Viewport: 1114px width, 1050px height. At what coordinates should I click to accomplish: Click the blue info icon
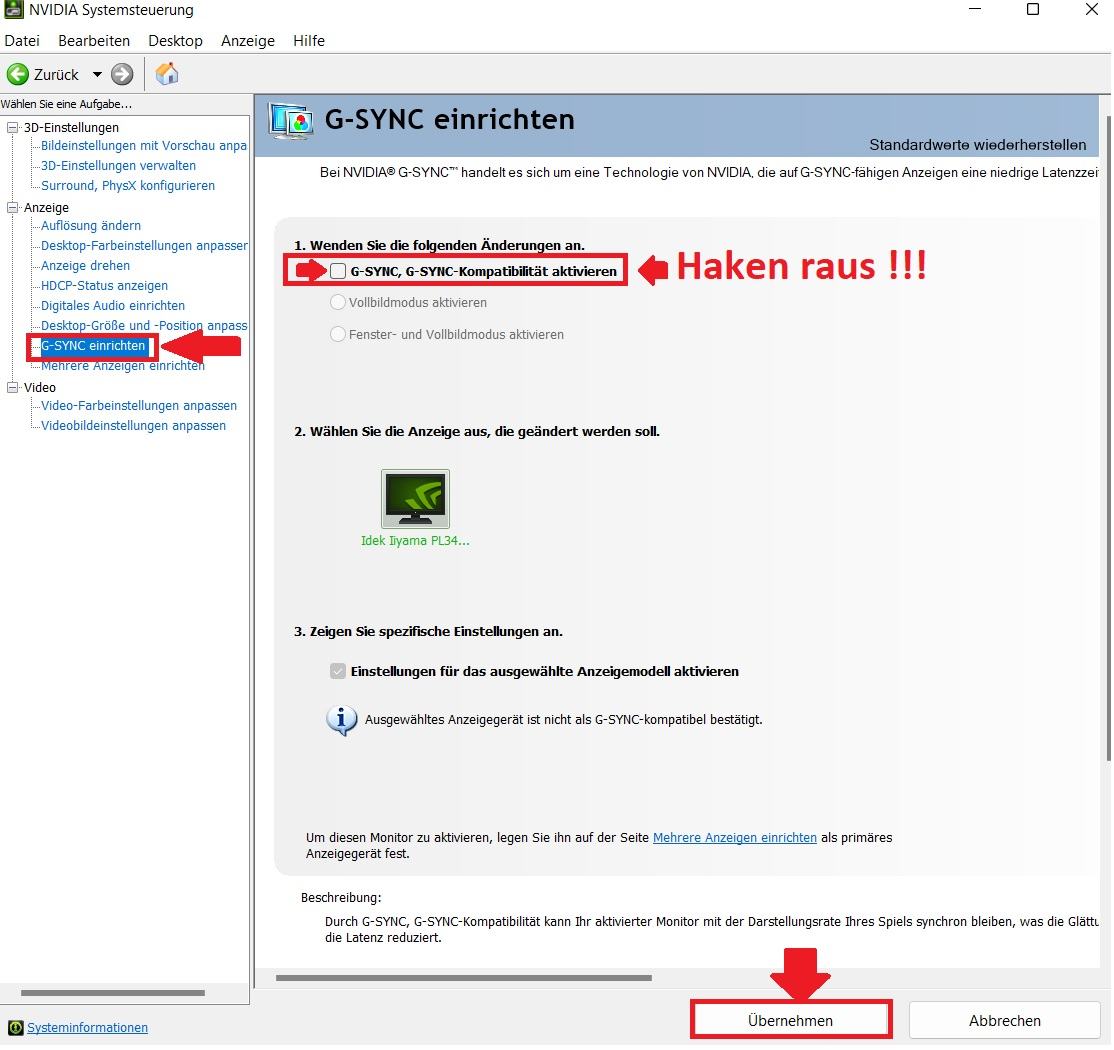pos(342,721)
